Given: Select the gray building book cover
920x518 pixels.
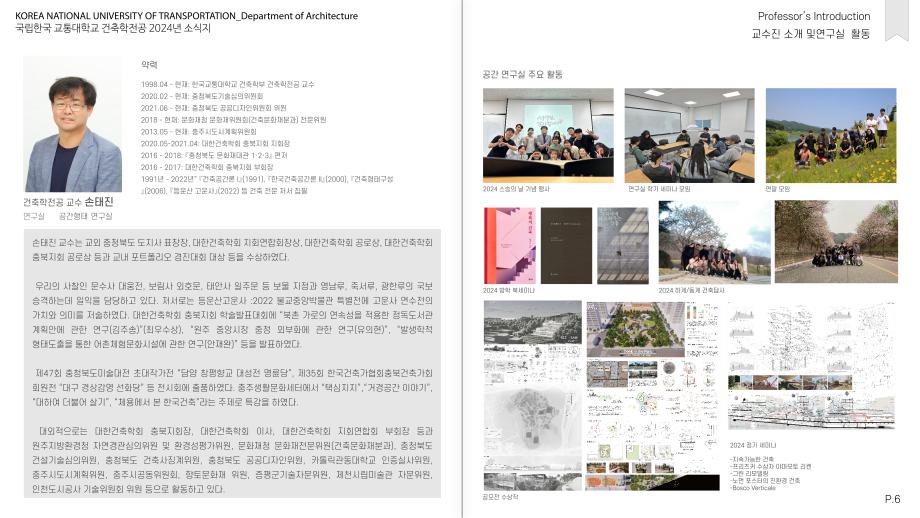Looking at the screenshot, I should pos(623,245).
